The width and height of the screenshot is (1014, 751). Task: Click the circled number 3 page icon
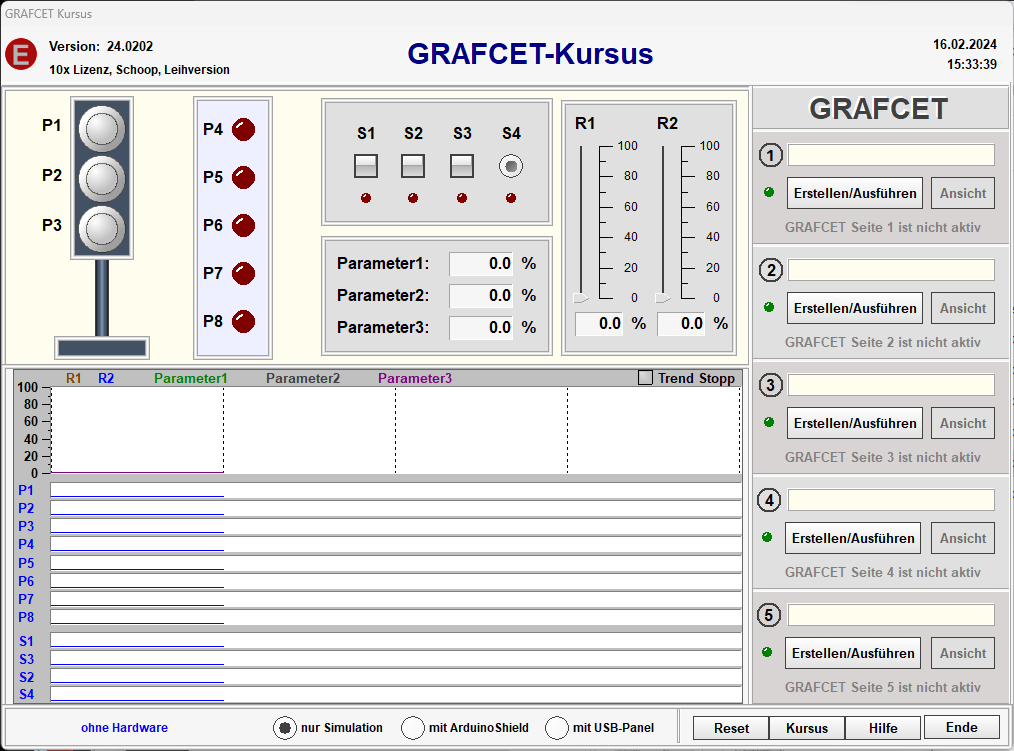pyautogui.click(x=770, y=385)
